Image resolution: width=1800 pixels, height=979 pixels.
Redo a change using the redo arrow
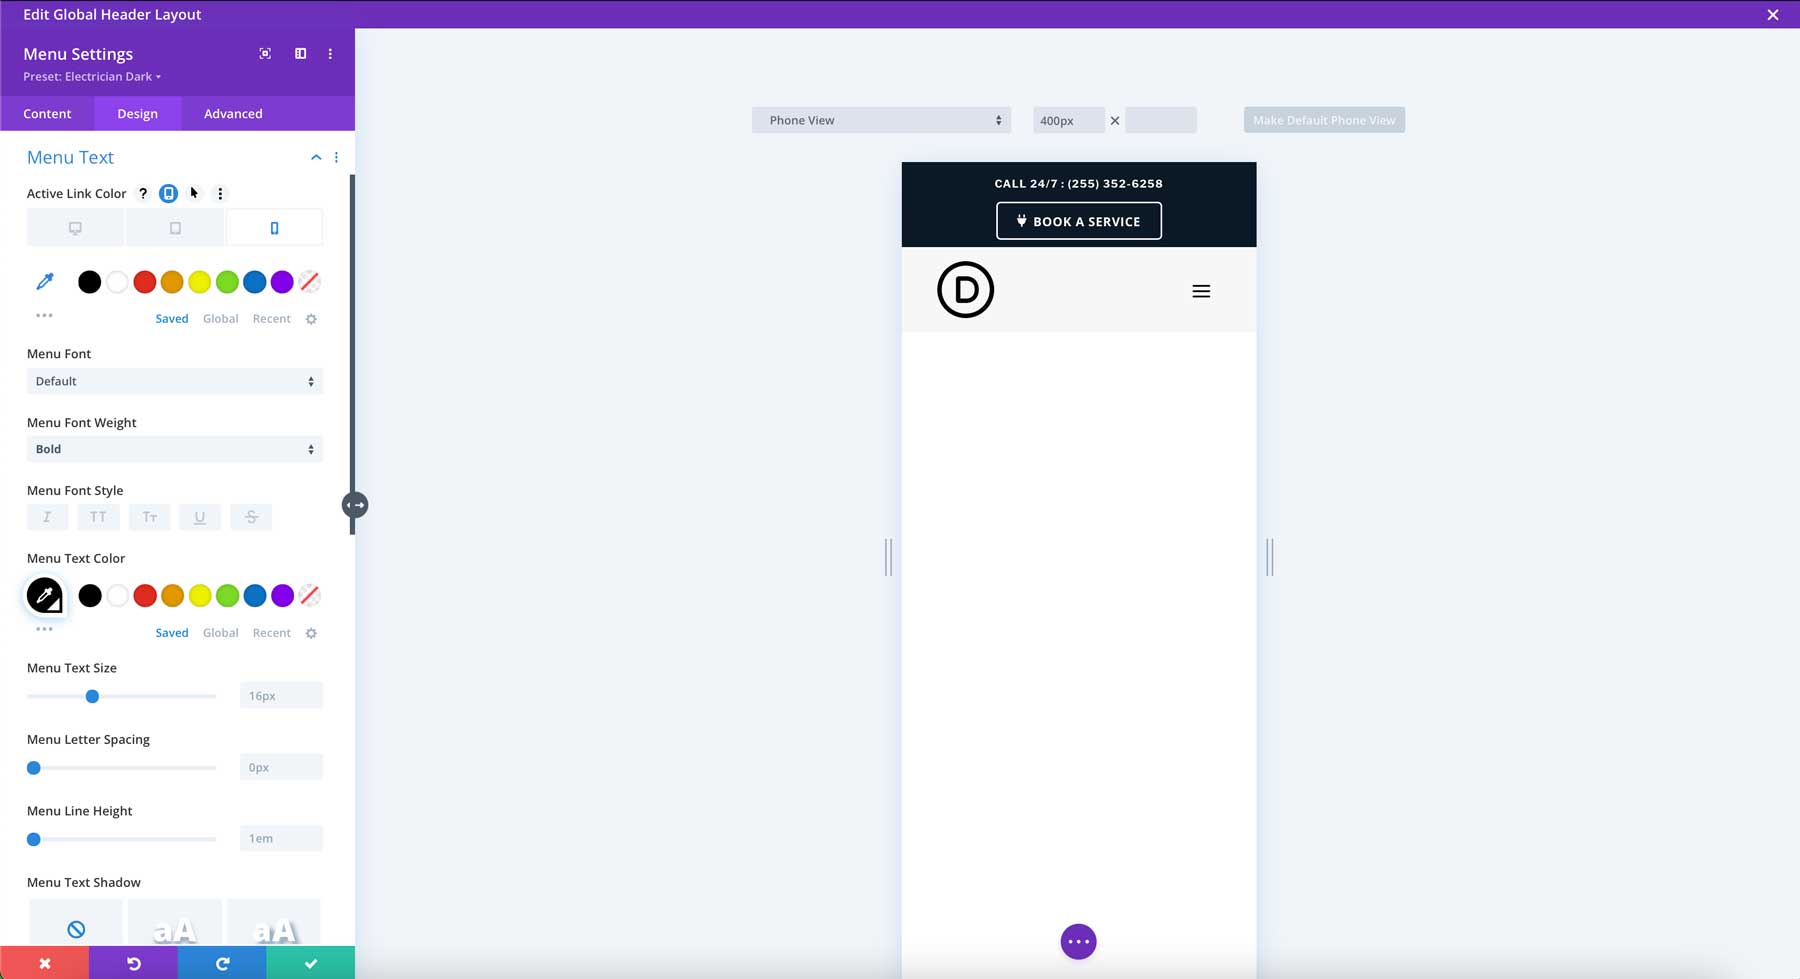coord(221,962)
